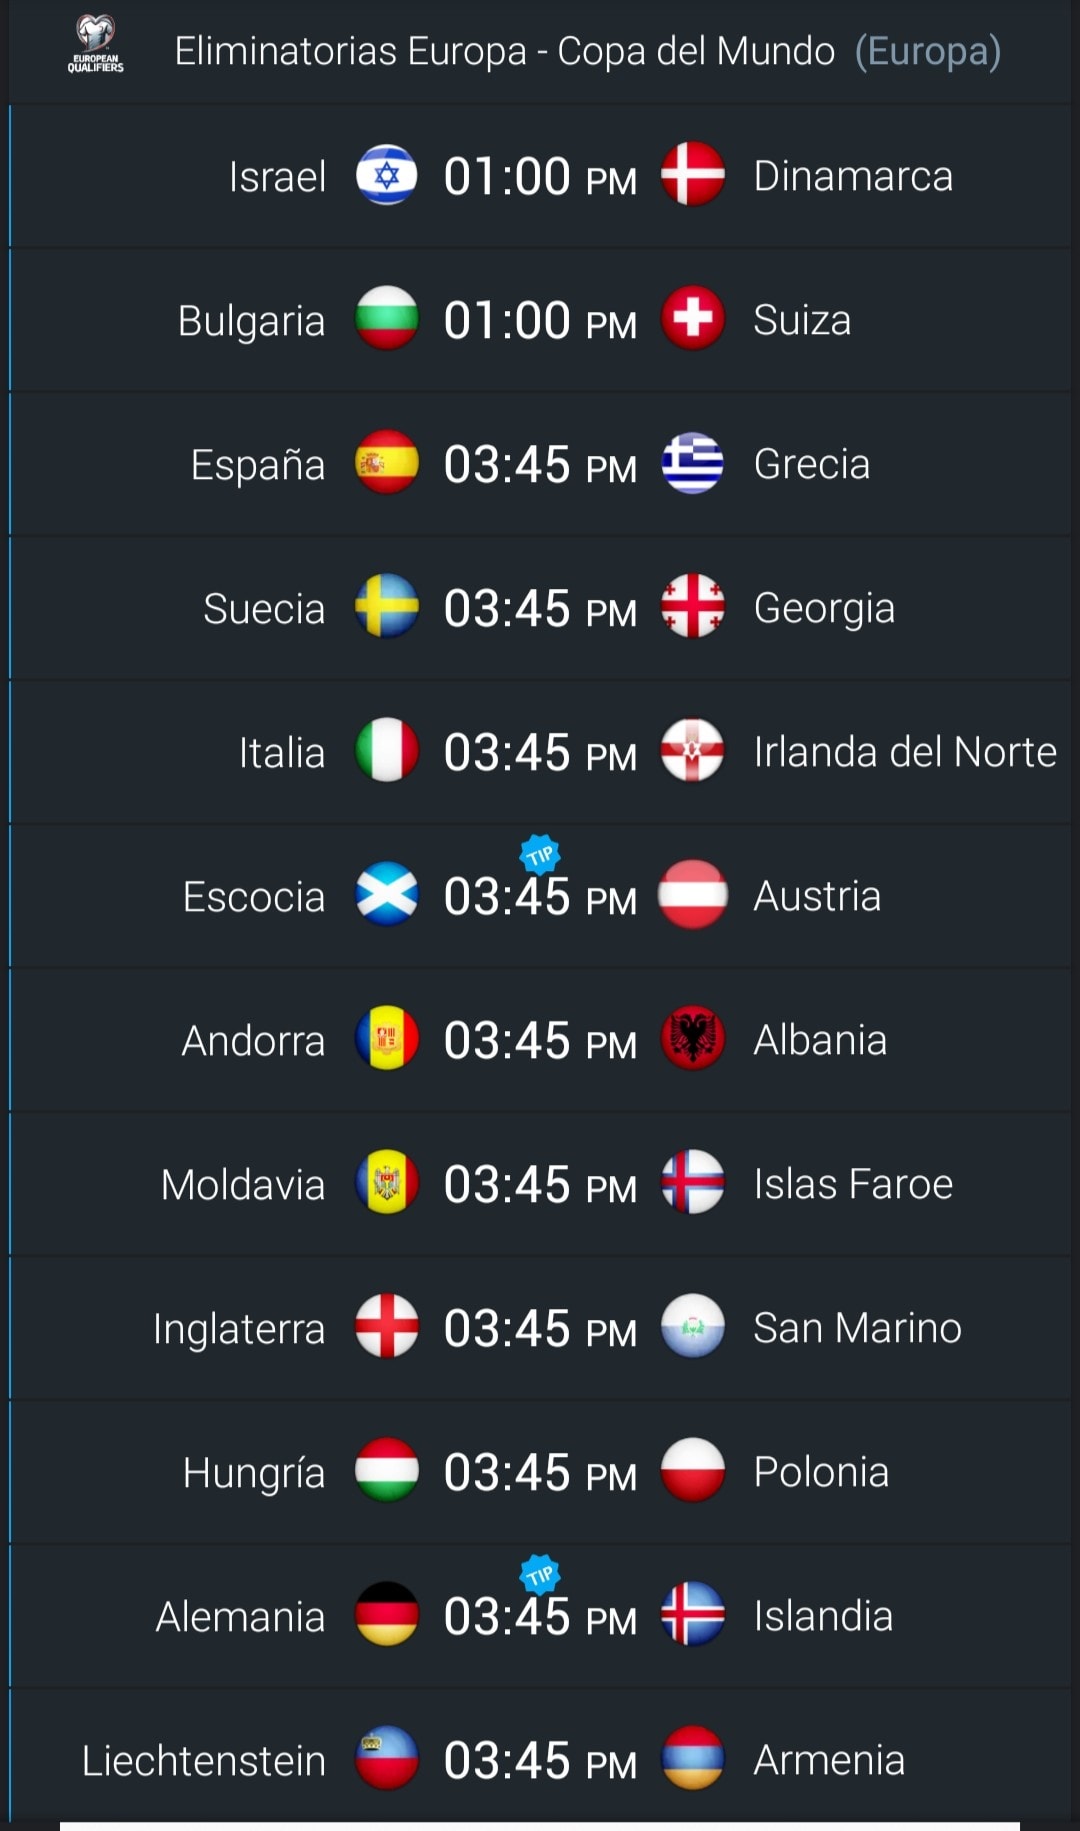Open the TIP badge above Alemania match
The height and width of the screenshot is (1831, 1080).
[540, 1575]
